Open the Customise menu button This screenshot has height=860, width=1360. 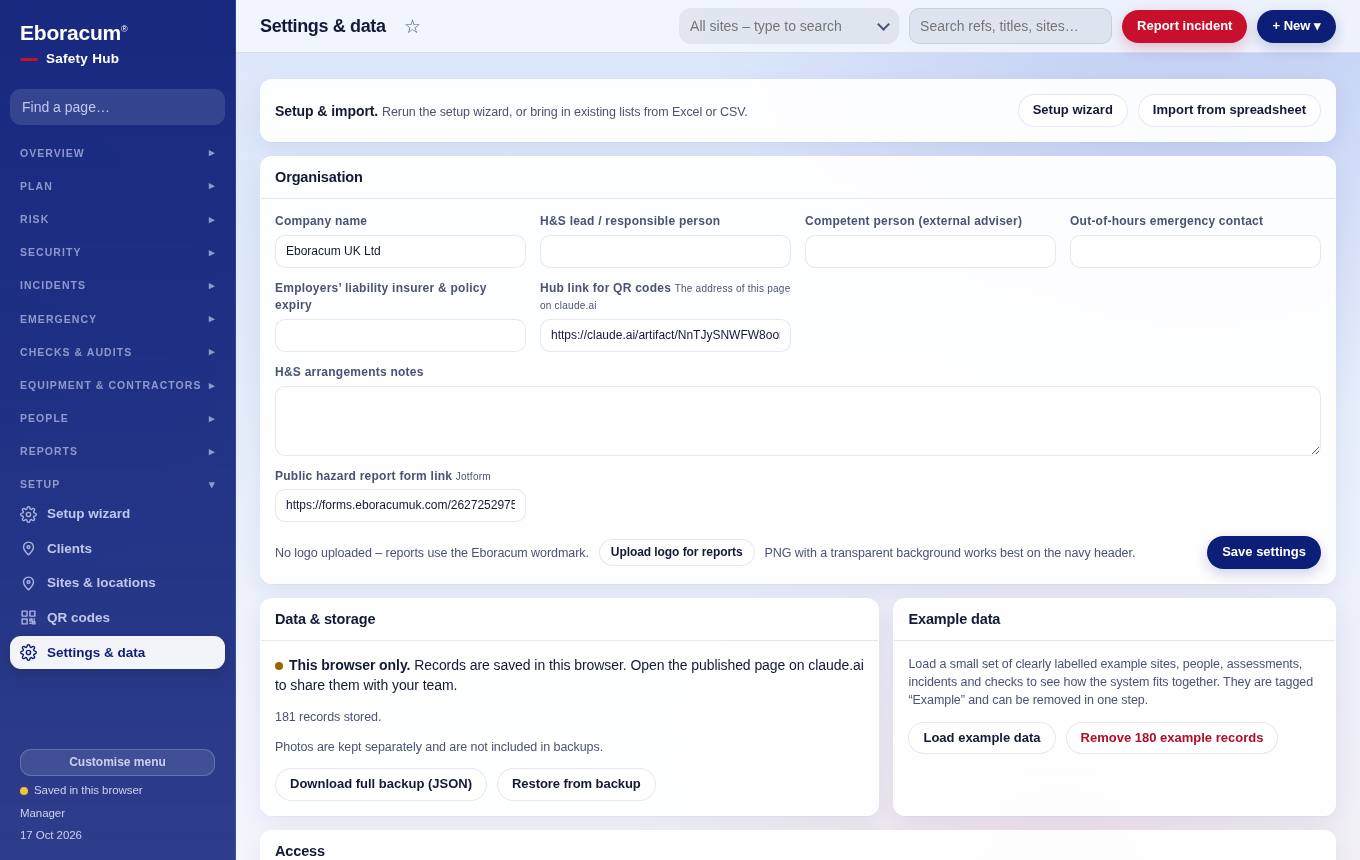tap(117, 762)
